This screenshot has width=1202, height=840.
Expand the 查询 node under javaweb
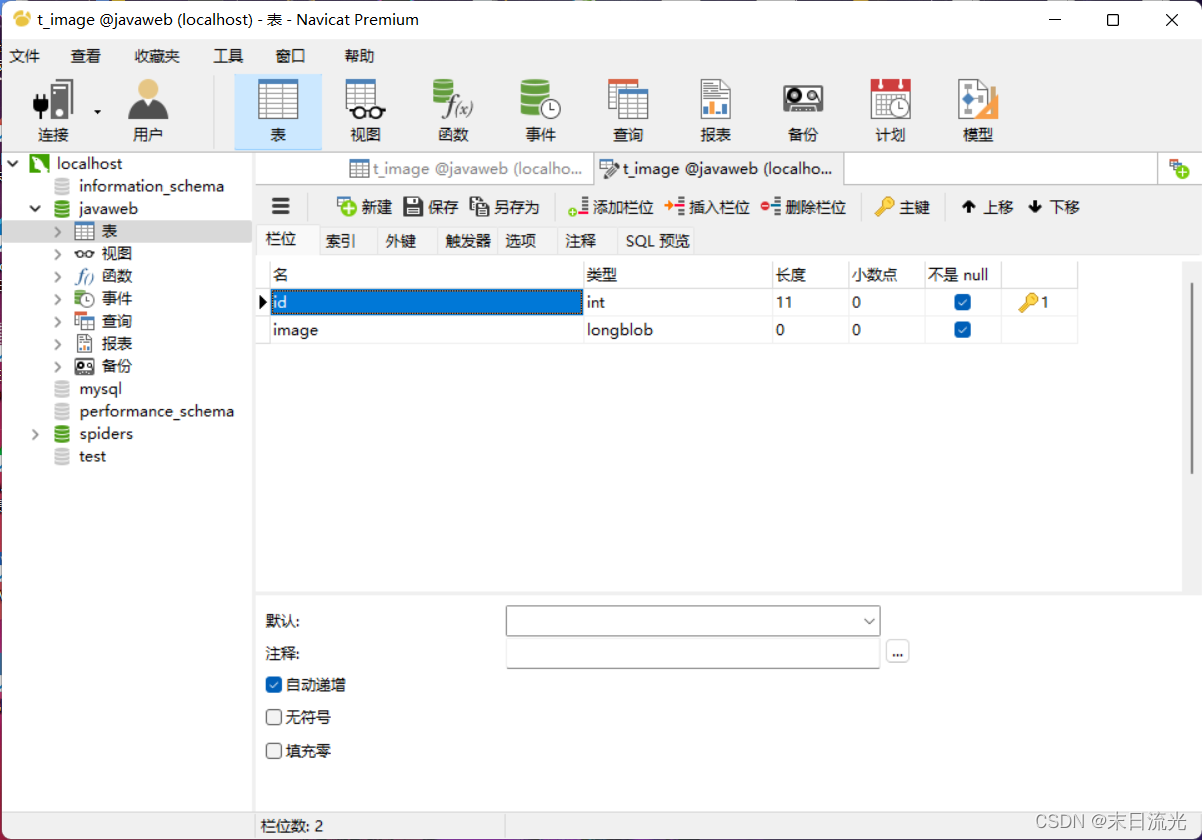(58, 321)
